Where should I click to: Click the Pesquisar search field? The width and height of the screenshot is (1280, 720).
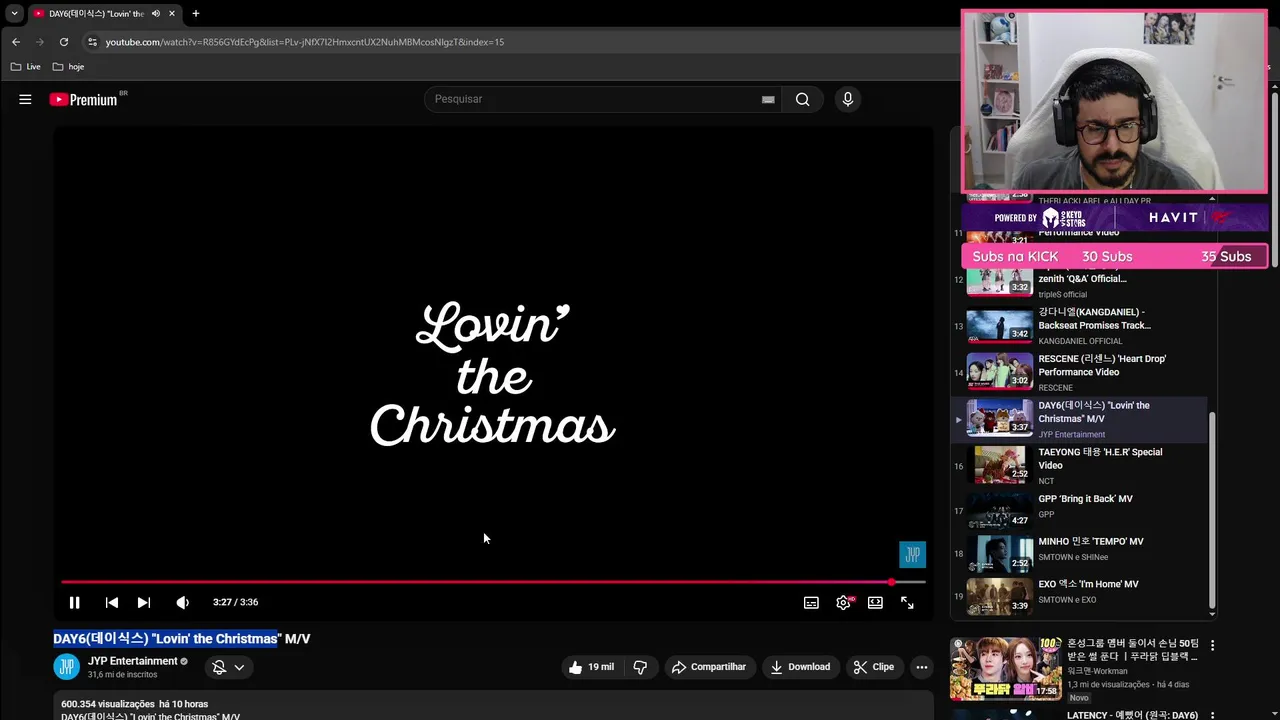click(x=595, y=99)
